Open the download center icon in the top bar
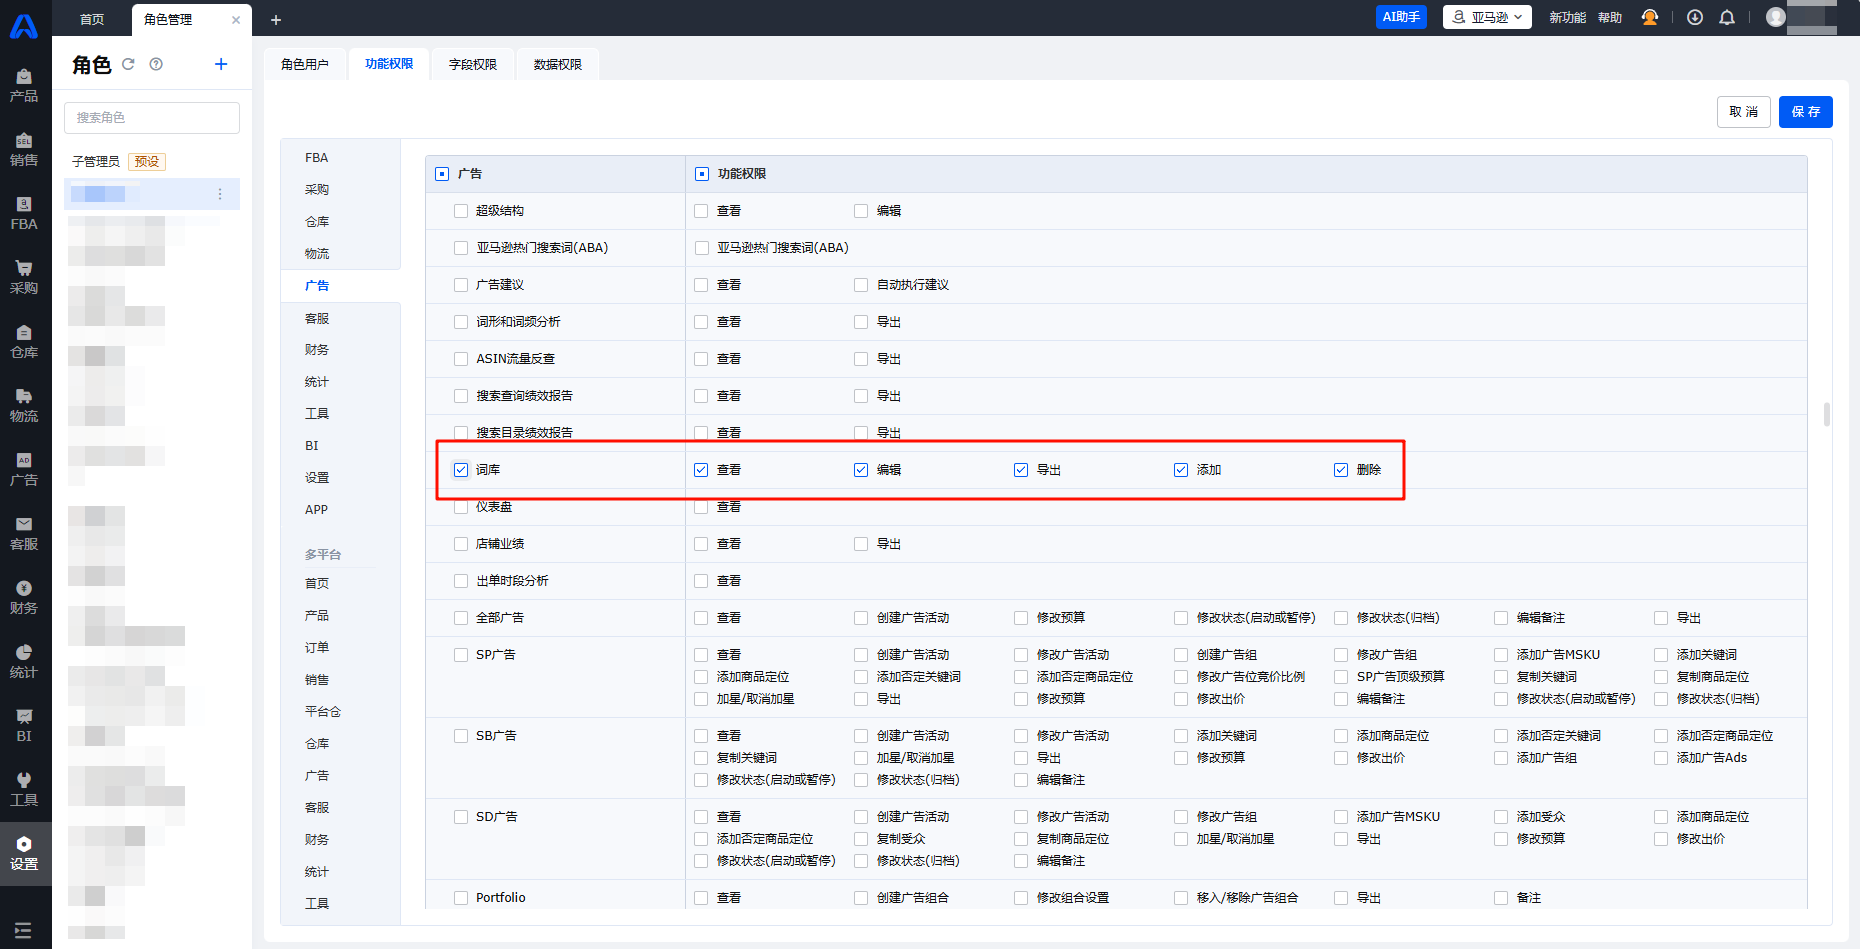The height and width of the screenshot is (949, 1860). [1695, 17]
